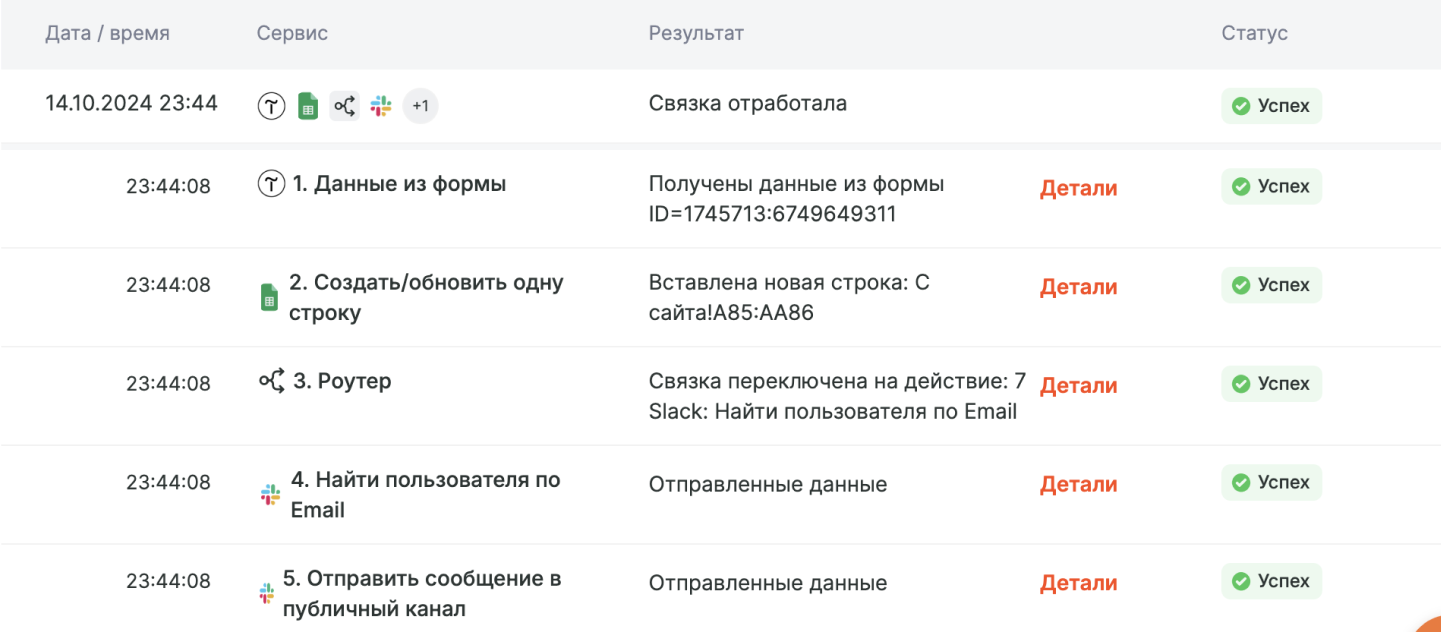Click the Успех badge for 'Отправить сообщение в публичный канал'

(1271, 581)
